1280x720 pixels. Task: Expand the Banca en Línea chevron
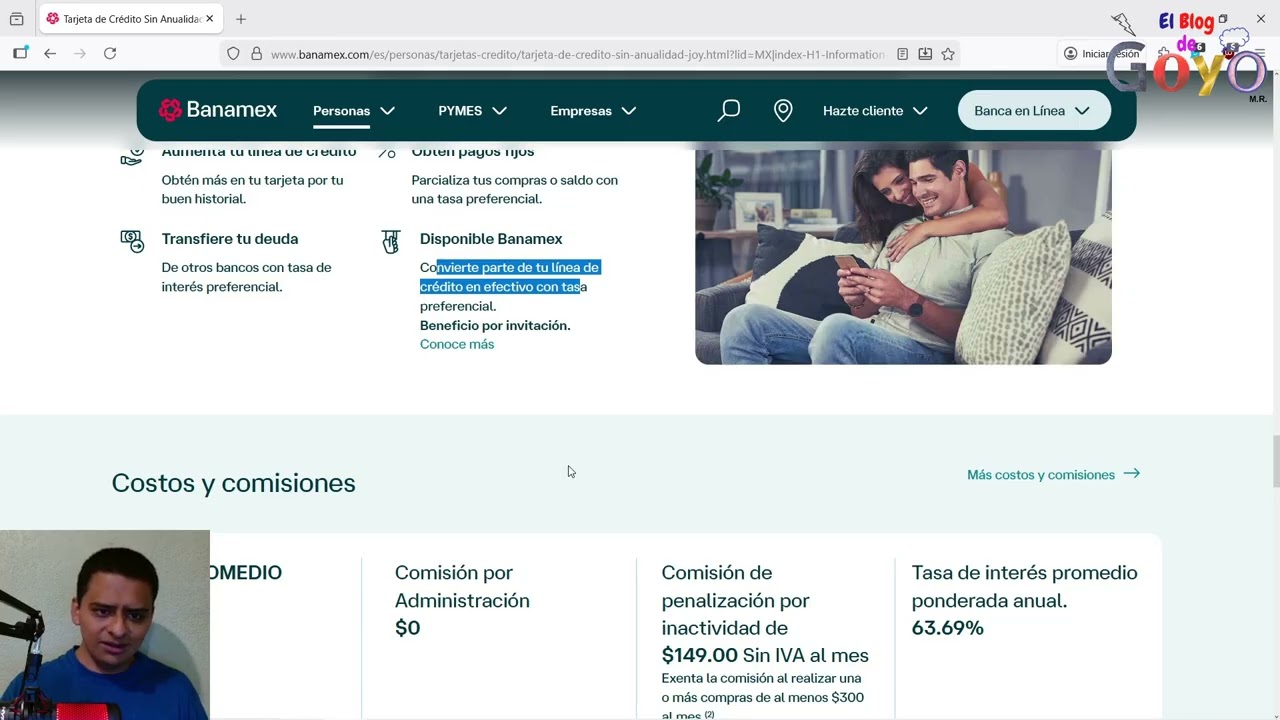[1082, 111]
